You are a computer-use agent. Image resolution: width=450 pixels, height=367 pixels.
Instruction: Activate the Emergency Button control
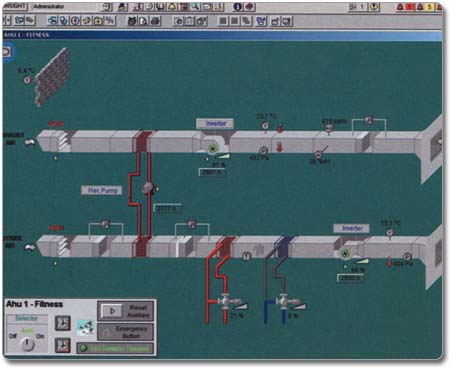(x=126, y=332)
